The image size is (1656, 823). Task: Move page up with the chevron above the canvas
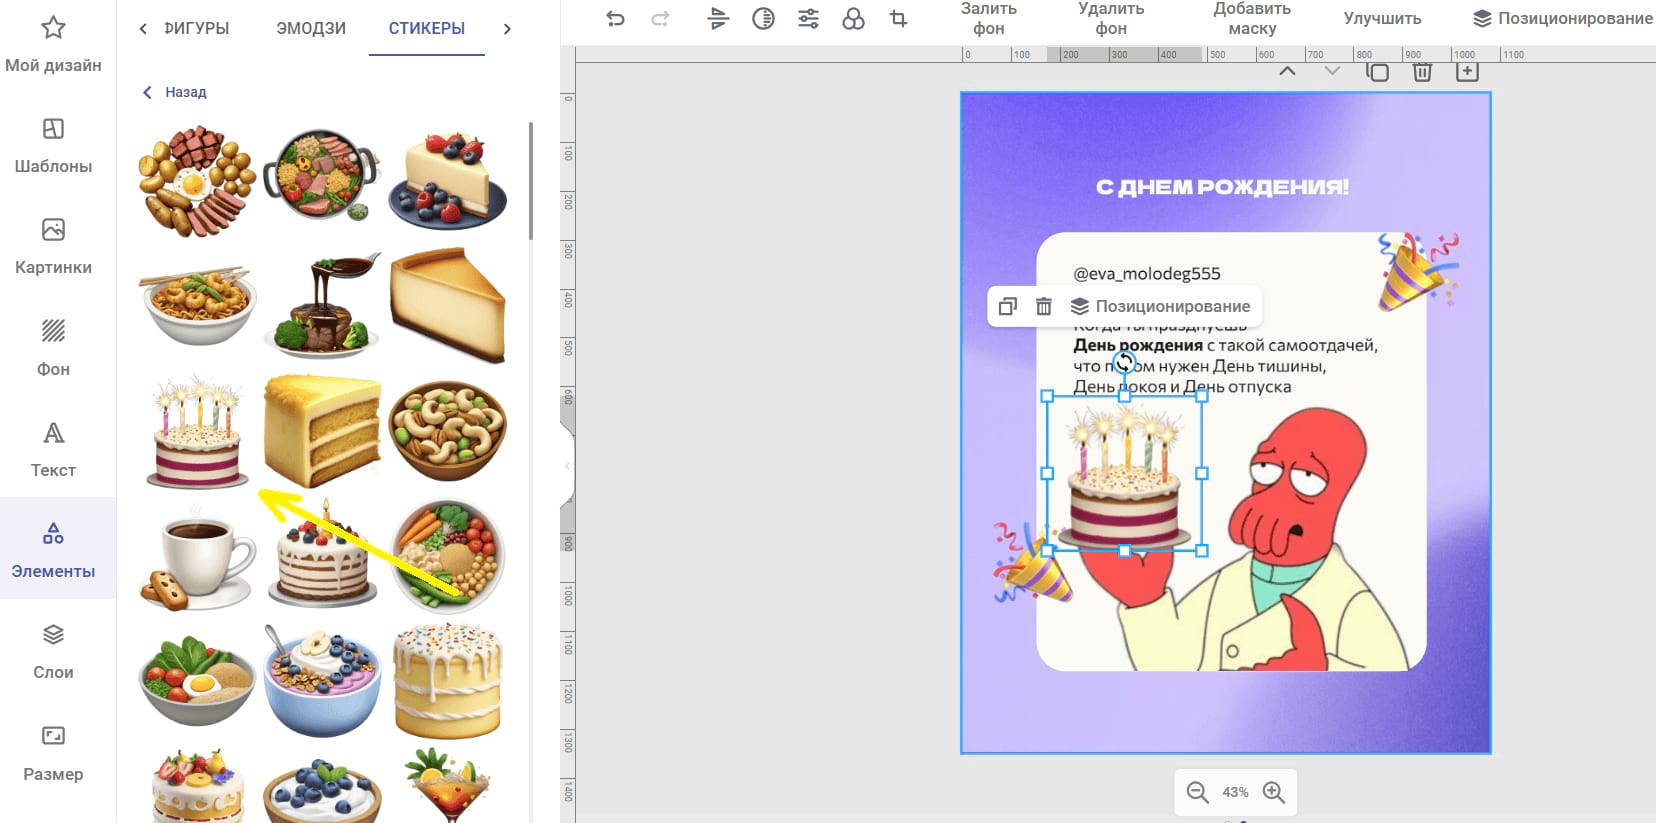pos(1287,71)
